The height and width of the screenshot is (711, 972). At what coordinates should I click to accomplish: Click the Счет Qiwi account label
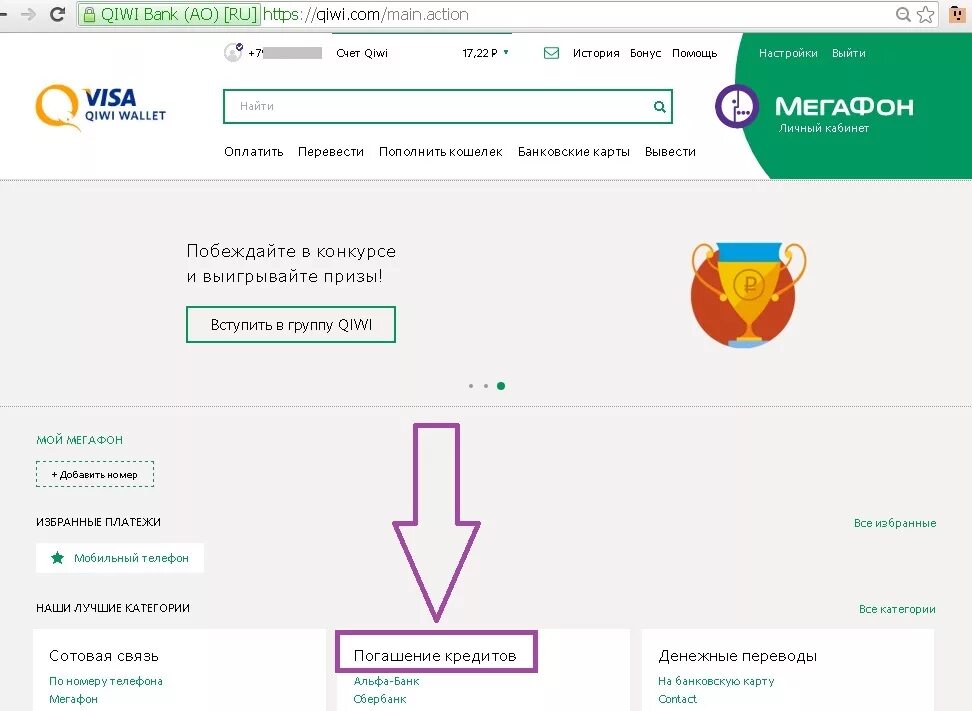[x=362, y=53]
